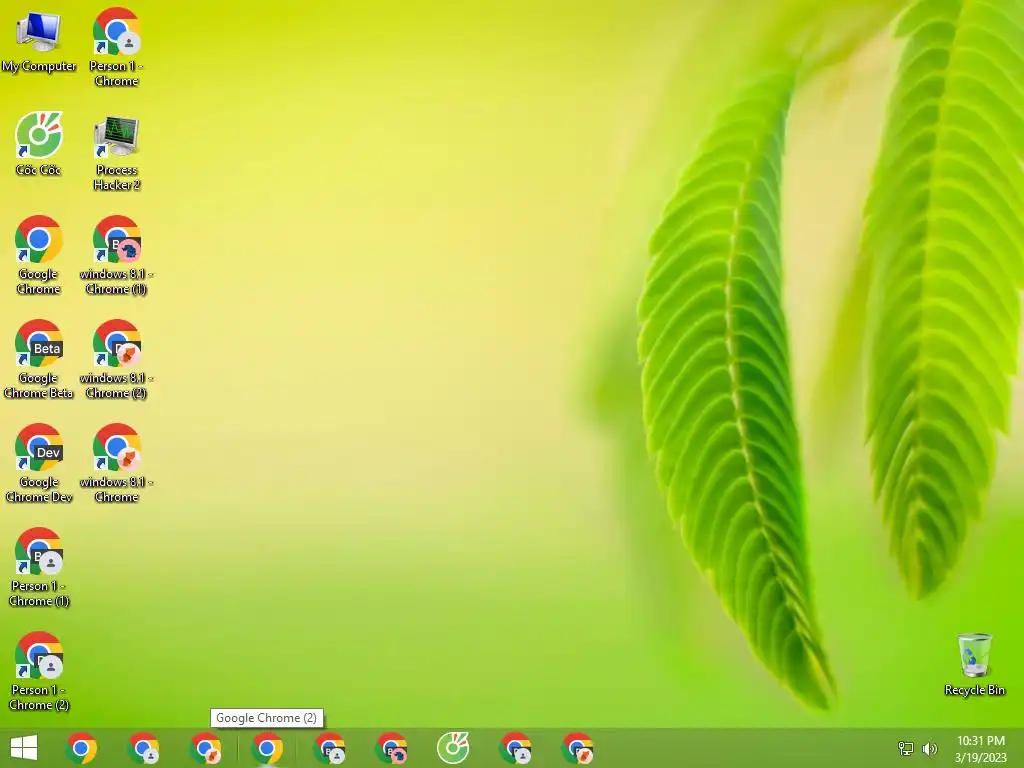1024x768 pixels.
Task: Select the Person 1 - Chrome (2) shortcut
Action: [39, 671]
